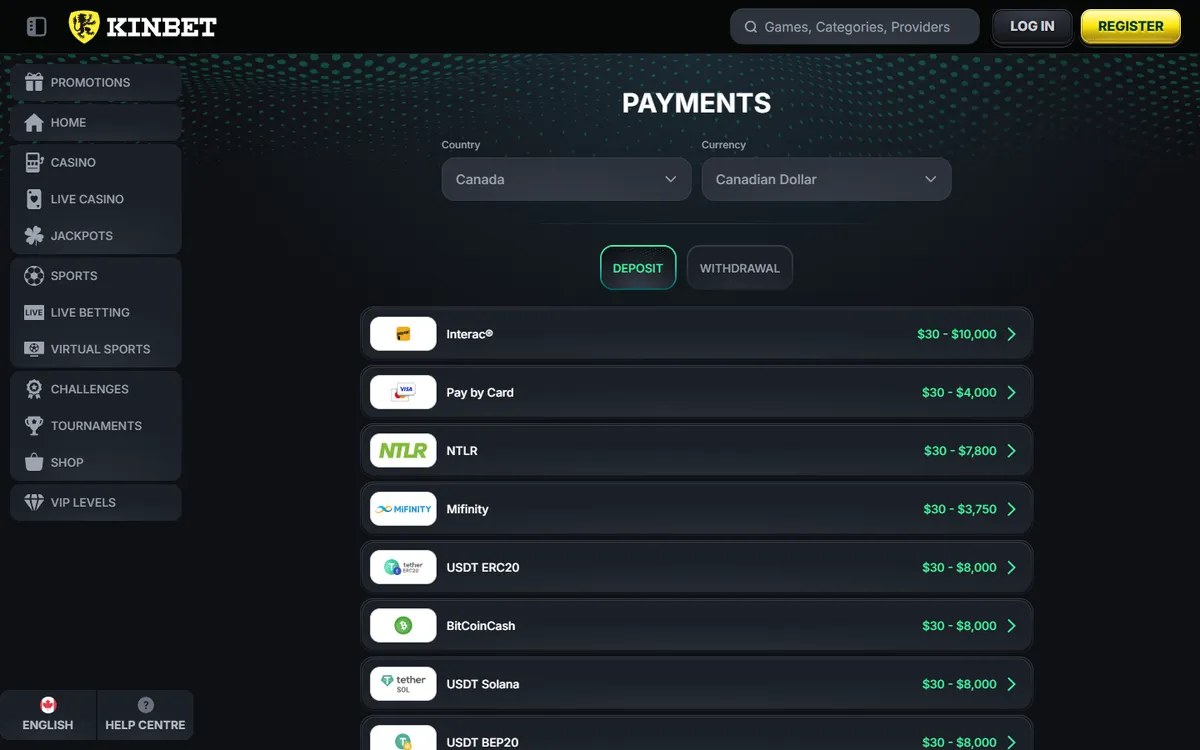
Task: Click the Interac® name text
Action: pyautogui.click(x=470, y=334)
